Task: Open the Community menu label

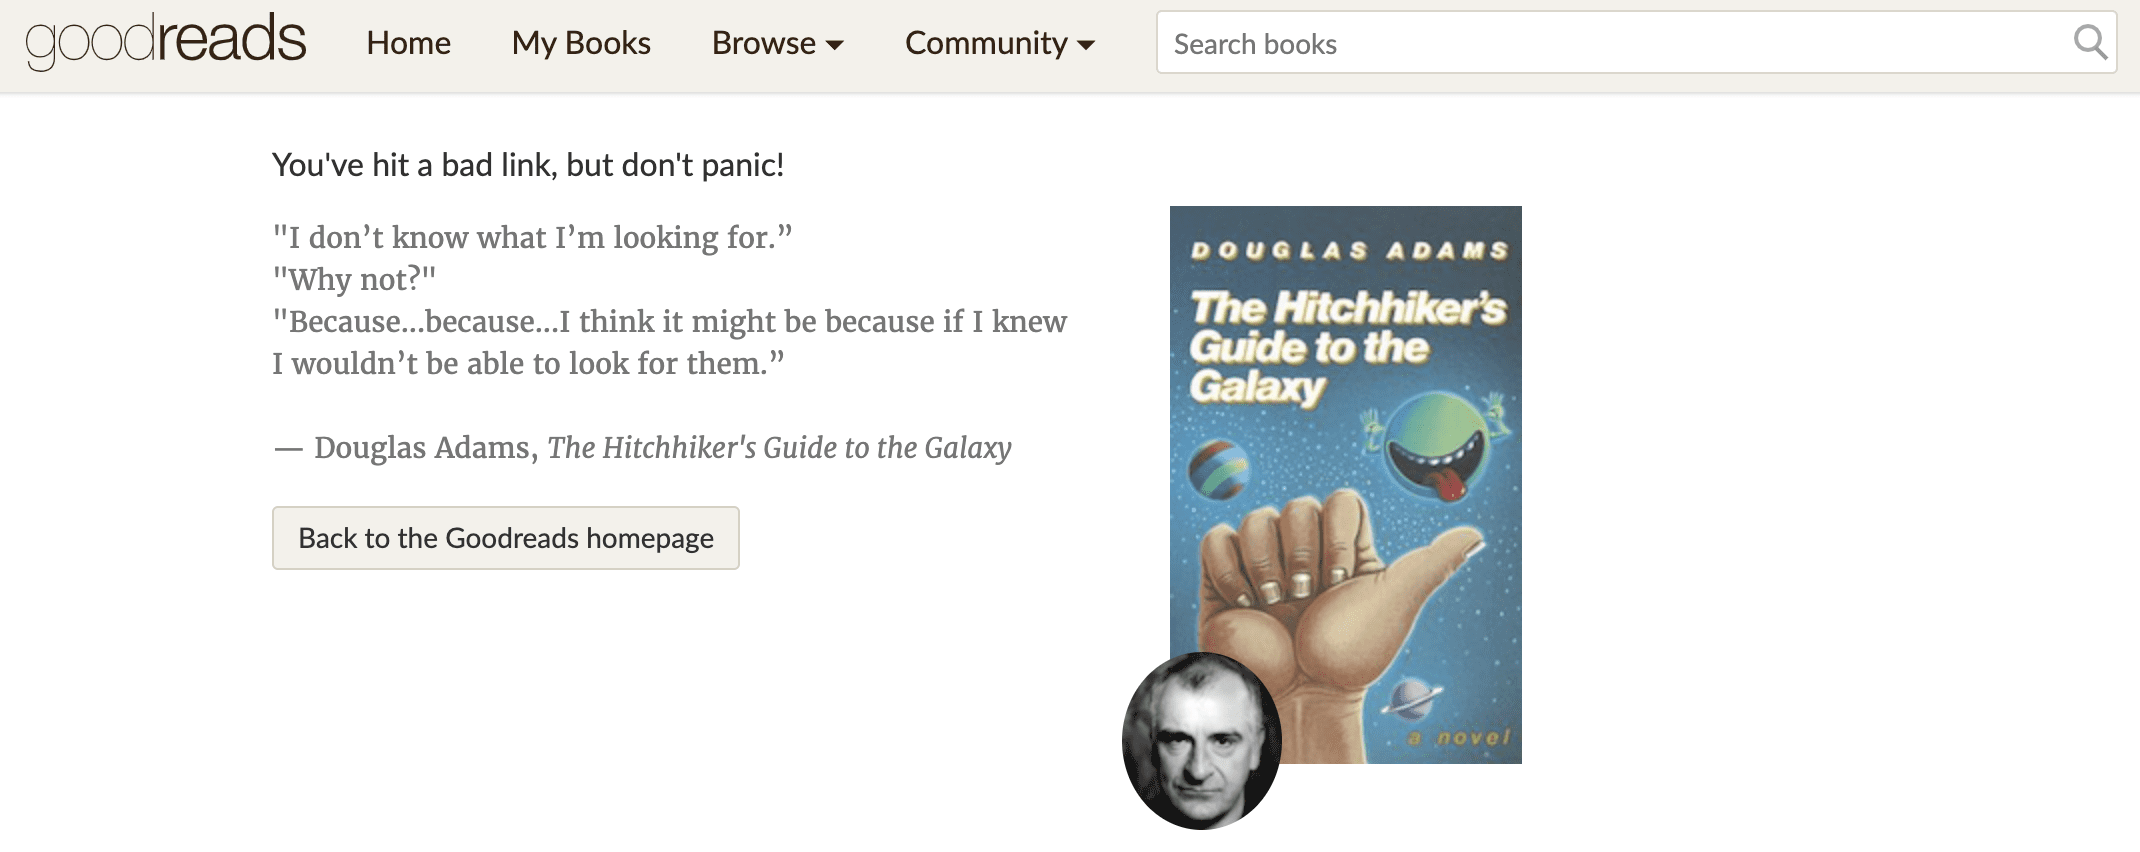Action: (x=986, y=43)
